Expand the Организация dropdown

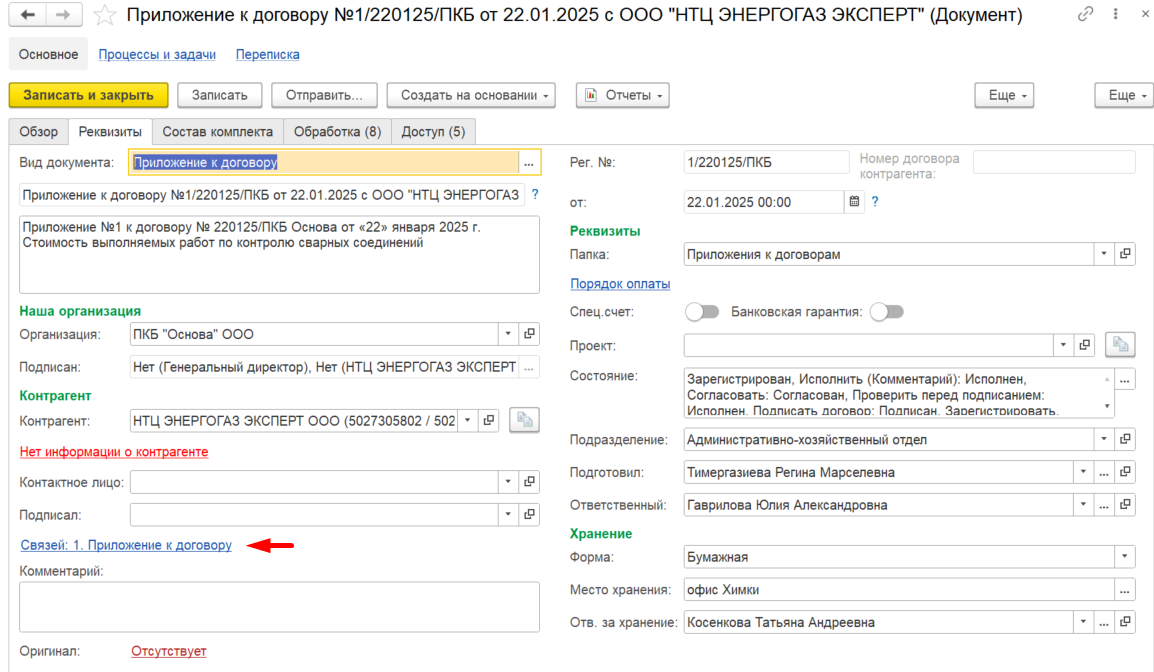pos(508,334)
